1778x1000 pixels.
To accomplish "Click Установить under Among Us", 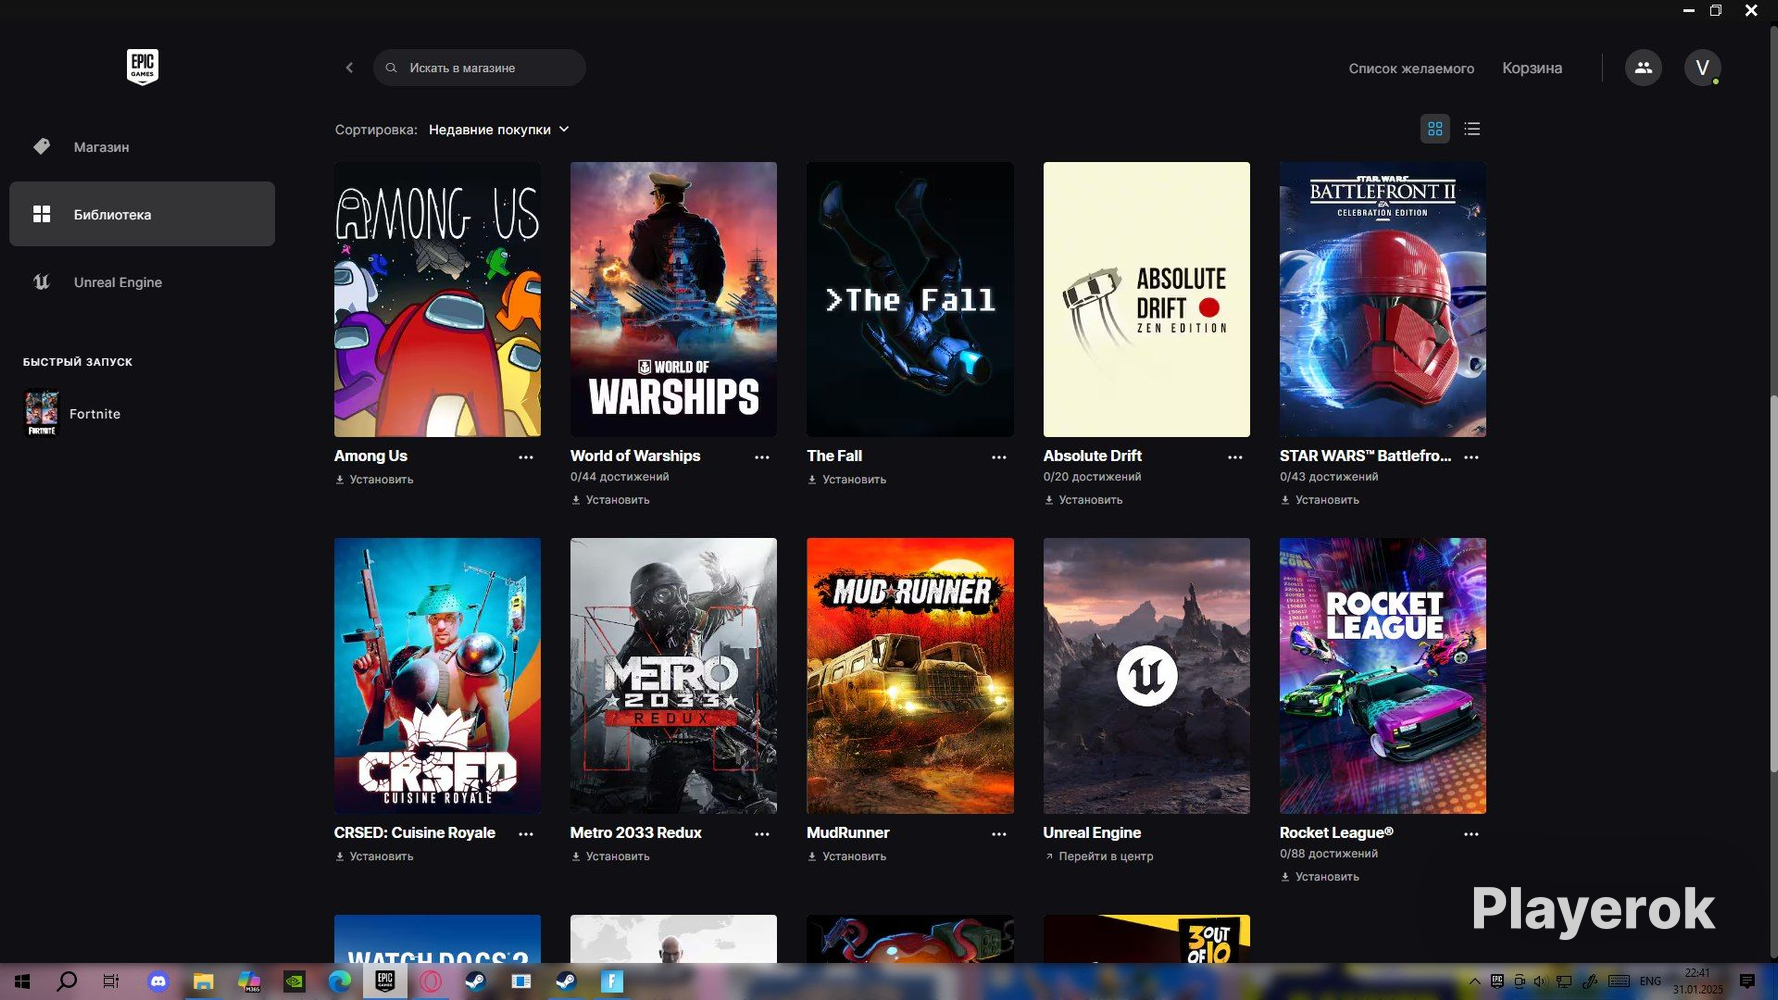I will pos(374,480).
